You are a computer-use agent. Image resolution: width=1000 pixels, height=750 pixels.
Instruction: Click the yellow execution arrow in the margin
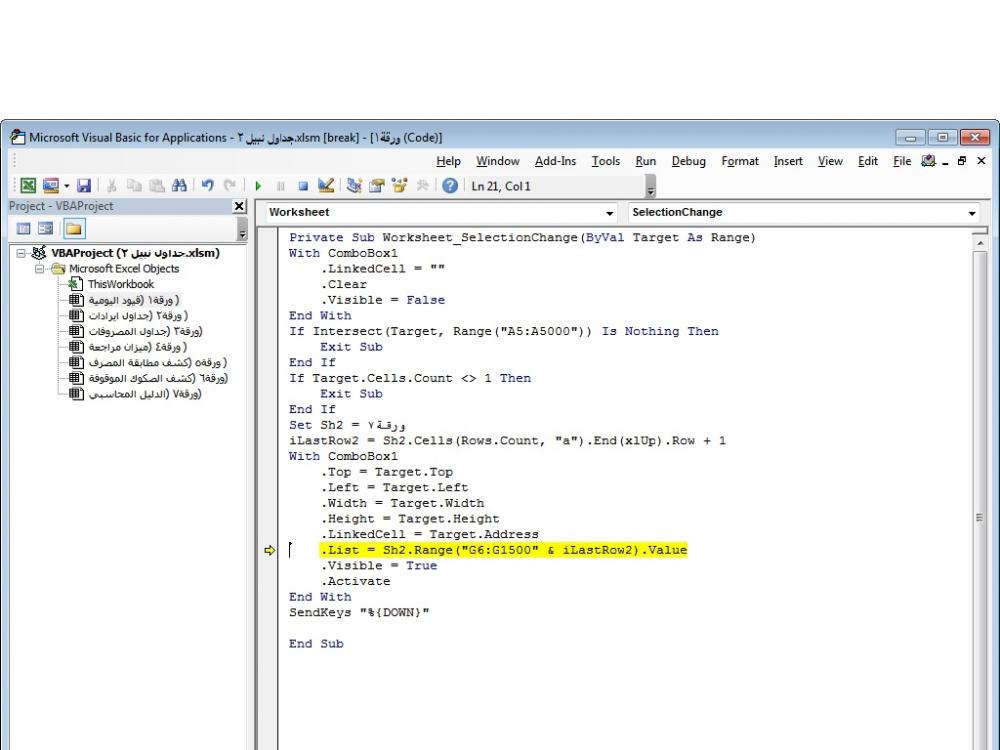tap(270, 550)
